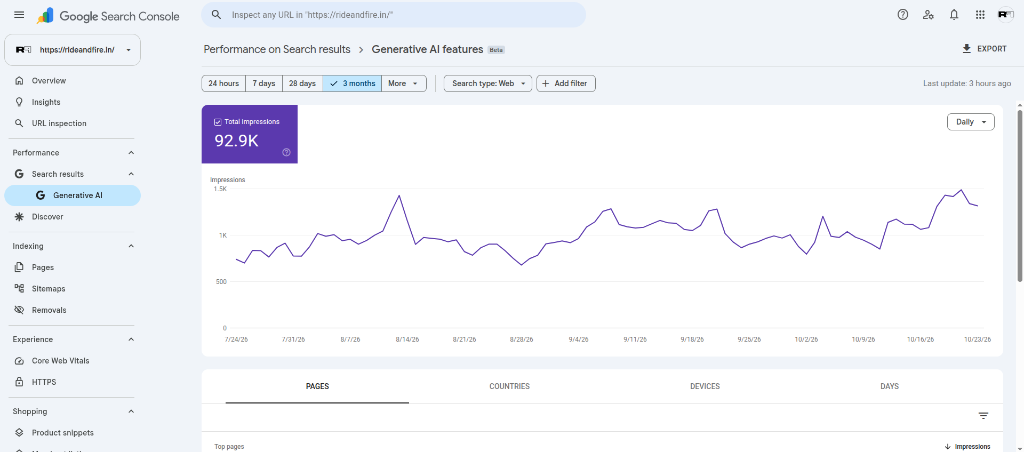
Task: Toggle the Total impressions checkbox
Action: coord(218,121)
